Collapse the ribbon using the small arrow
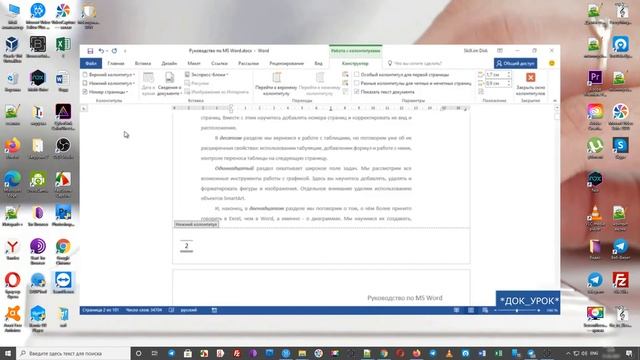This screenshot has width=640, height=360. click(555, 100)
